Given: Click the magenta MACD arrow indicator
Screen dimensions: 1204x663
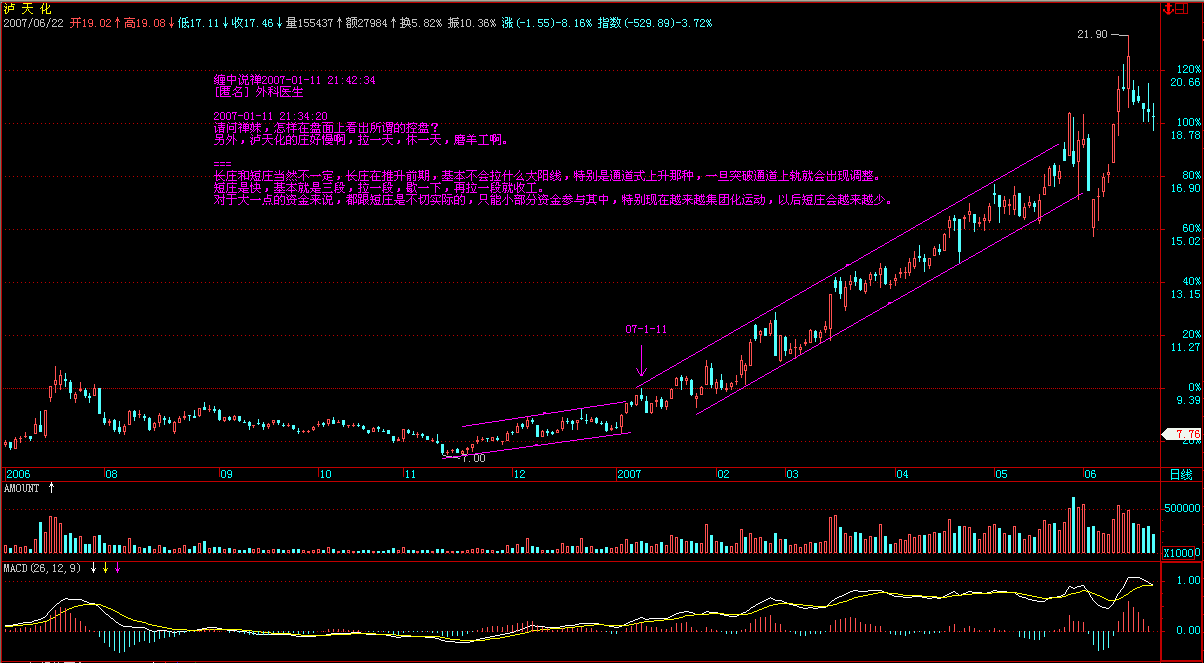Looking at the screenshot, I should (117, 568).
